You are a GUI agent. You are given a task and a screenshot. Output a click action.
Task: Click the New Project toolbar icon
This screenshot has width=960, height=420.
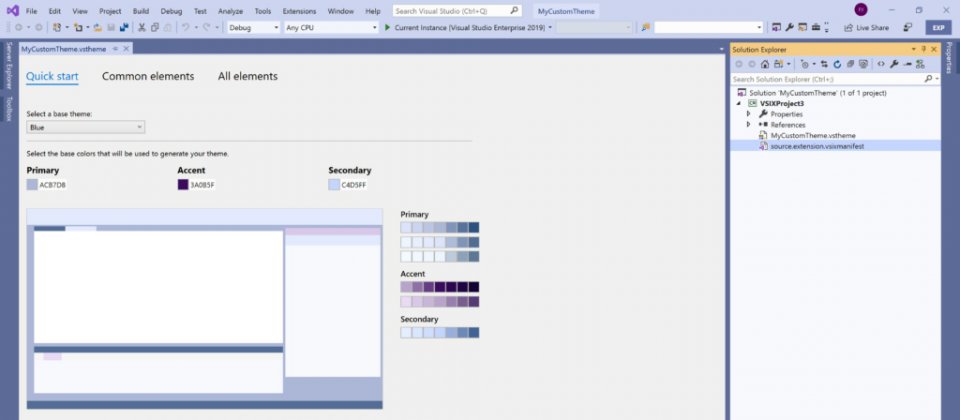57,28
